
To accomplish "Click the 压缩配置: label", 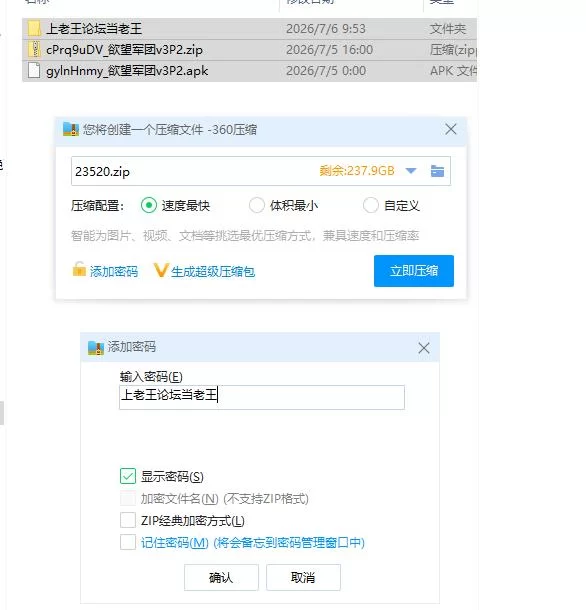I will tap(97, 205).
